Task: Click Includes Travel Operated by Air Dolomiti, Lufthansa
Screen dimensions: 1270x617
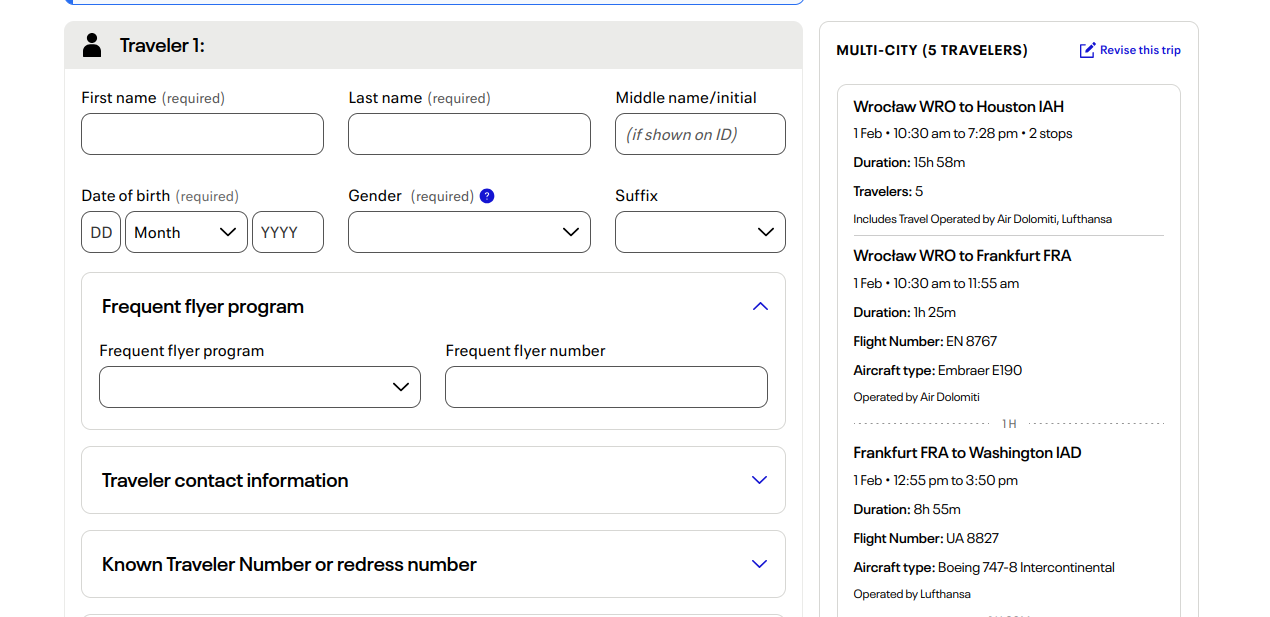Action: tap(982, 219)
